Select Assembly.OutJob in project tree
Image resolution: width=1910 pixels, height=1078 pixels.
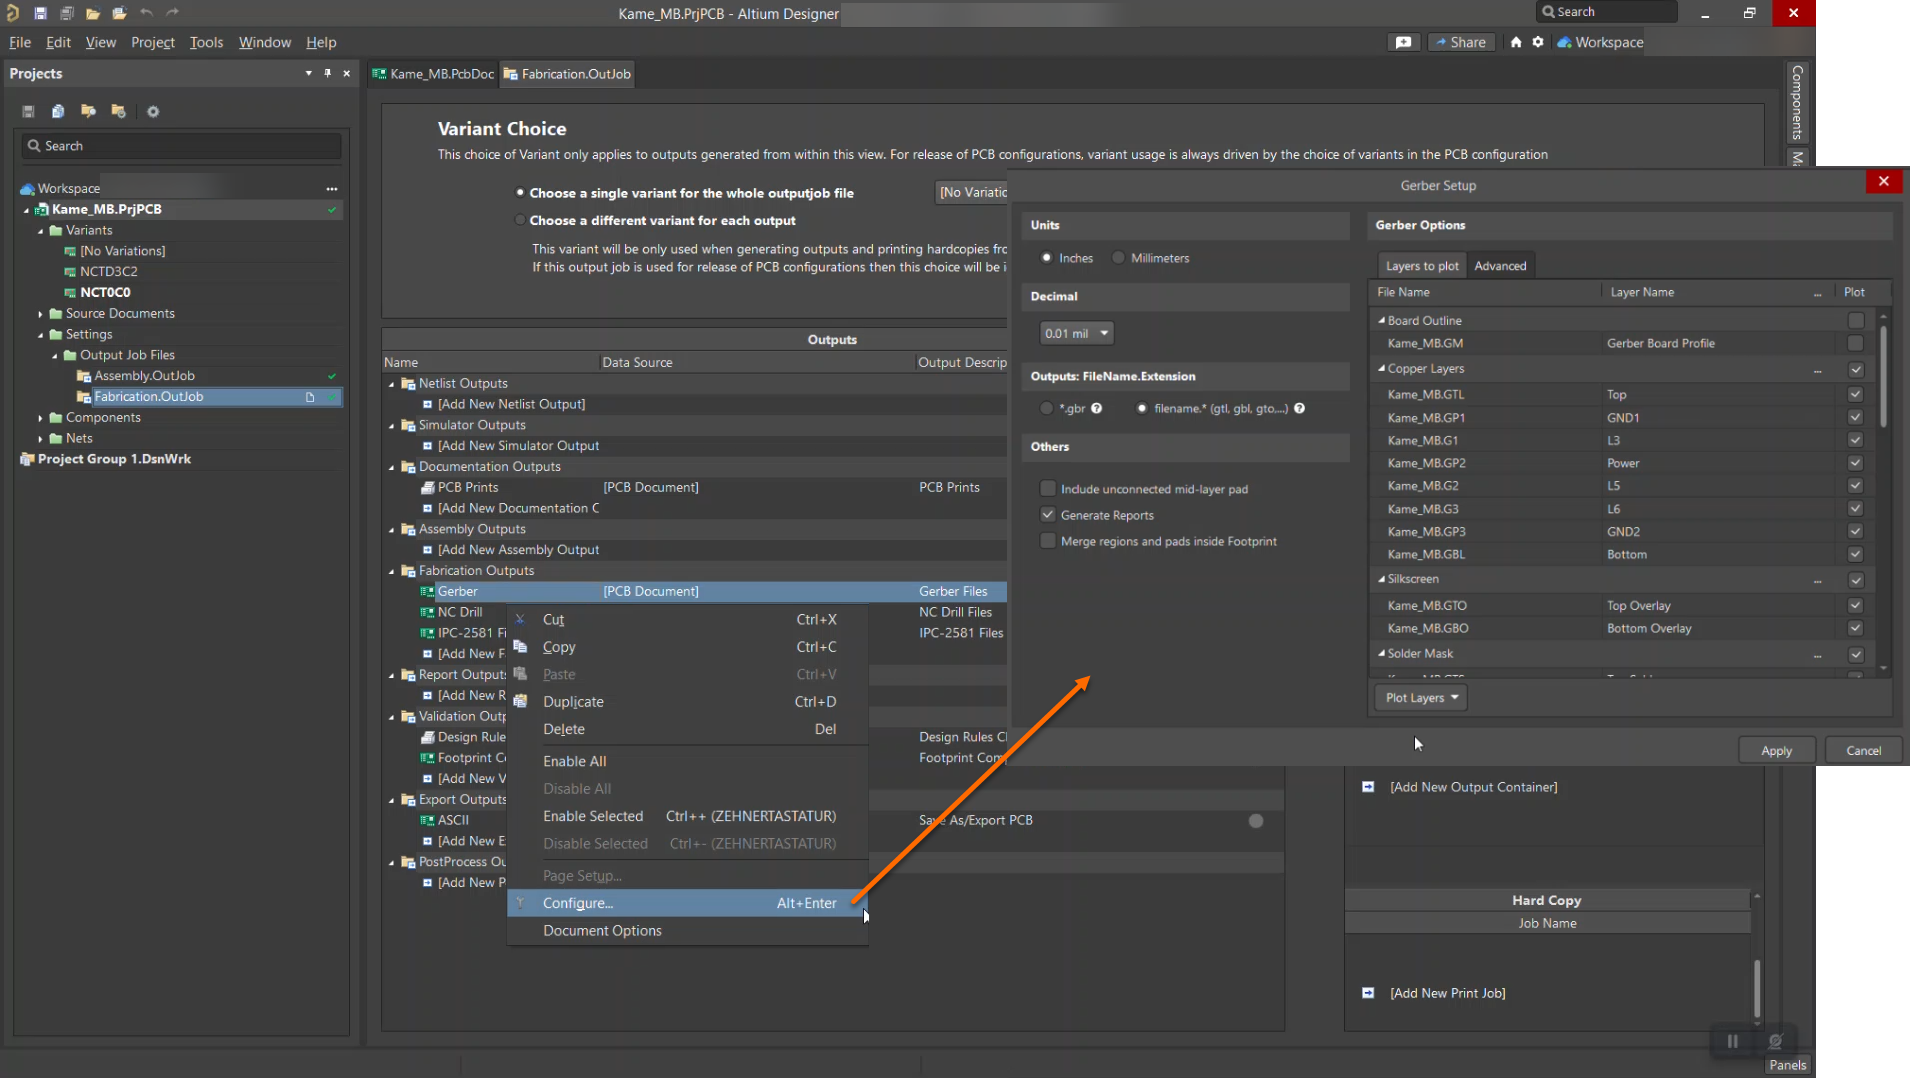[x=144, y=376]
